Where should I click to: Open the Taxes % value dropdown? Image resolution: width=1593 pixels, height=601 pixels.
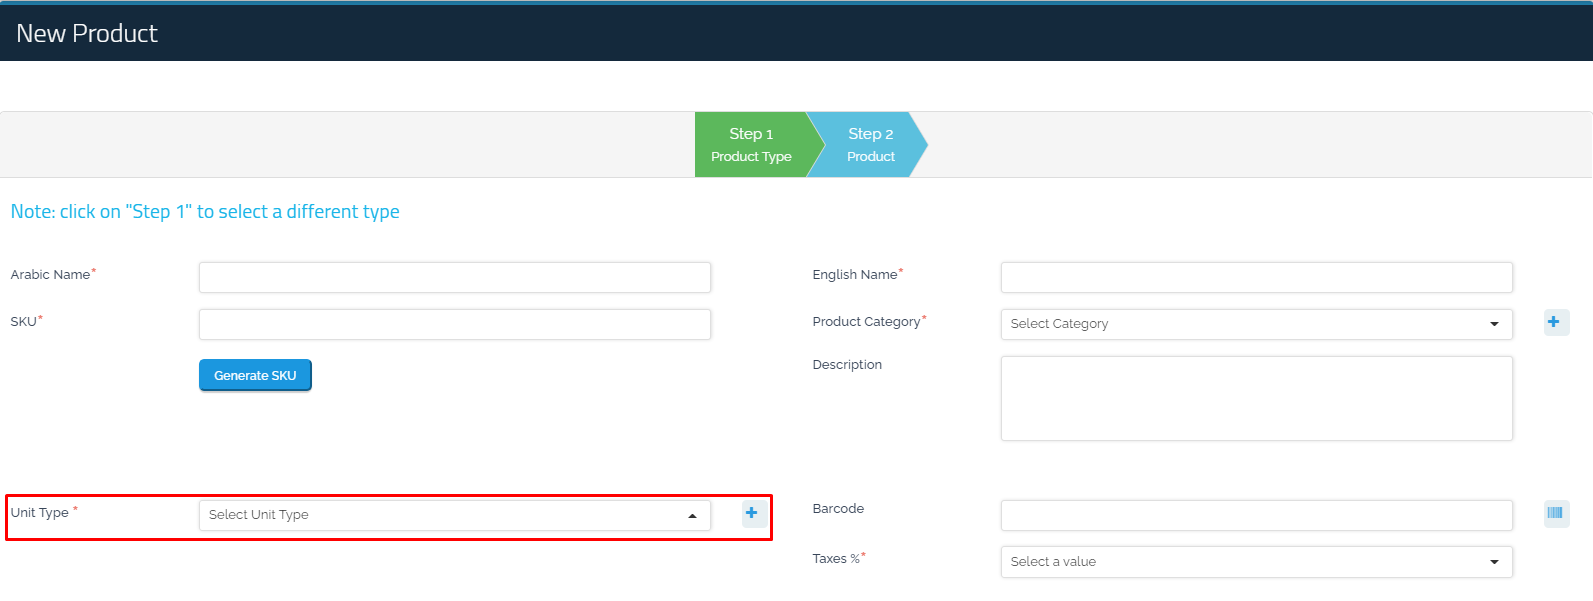[1255, 562]
